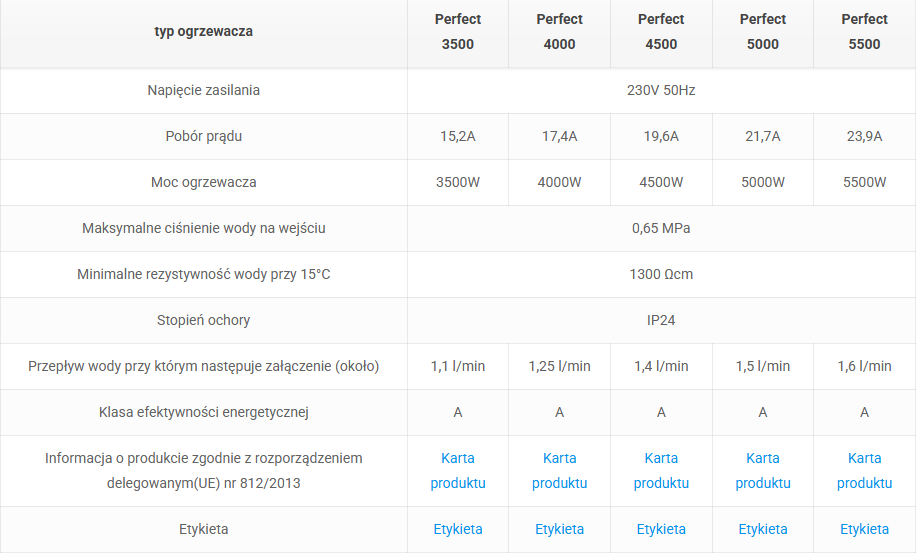
Task: Click Etykieta link in Perfect 4500 column
Action: pos(661,529)
